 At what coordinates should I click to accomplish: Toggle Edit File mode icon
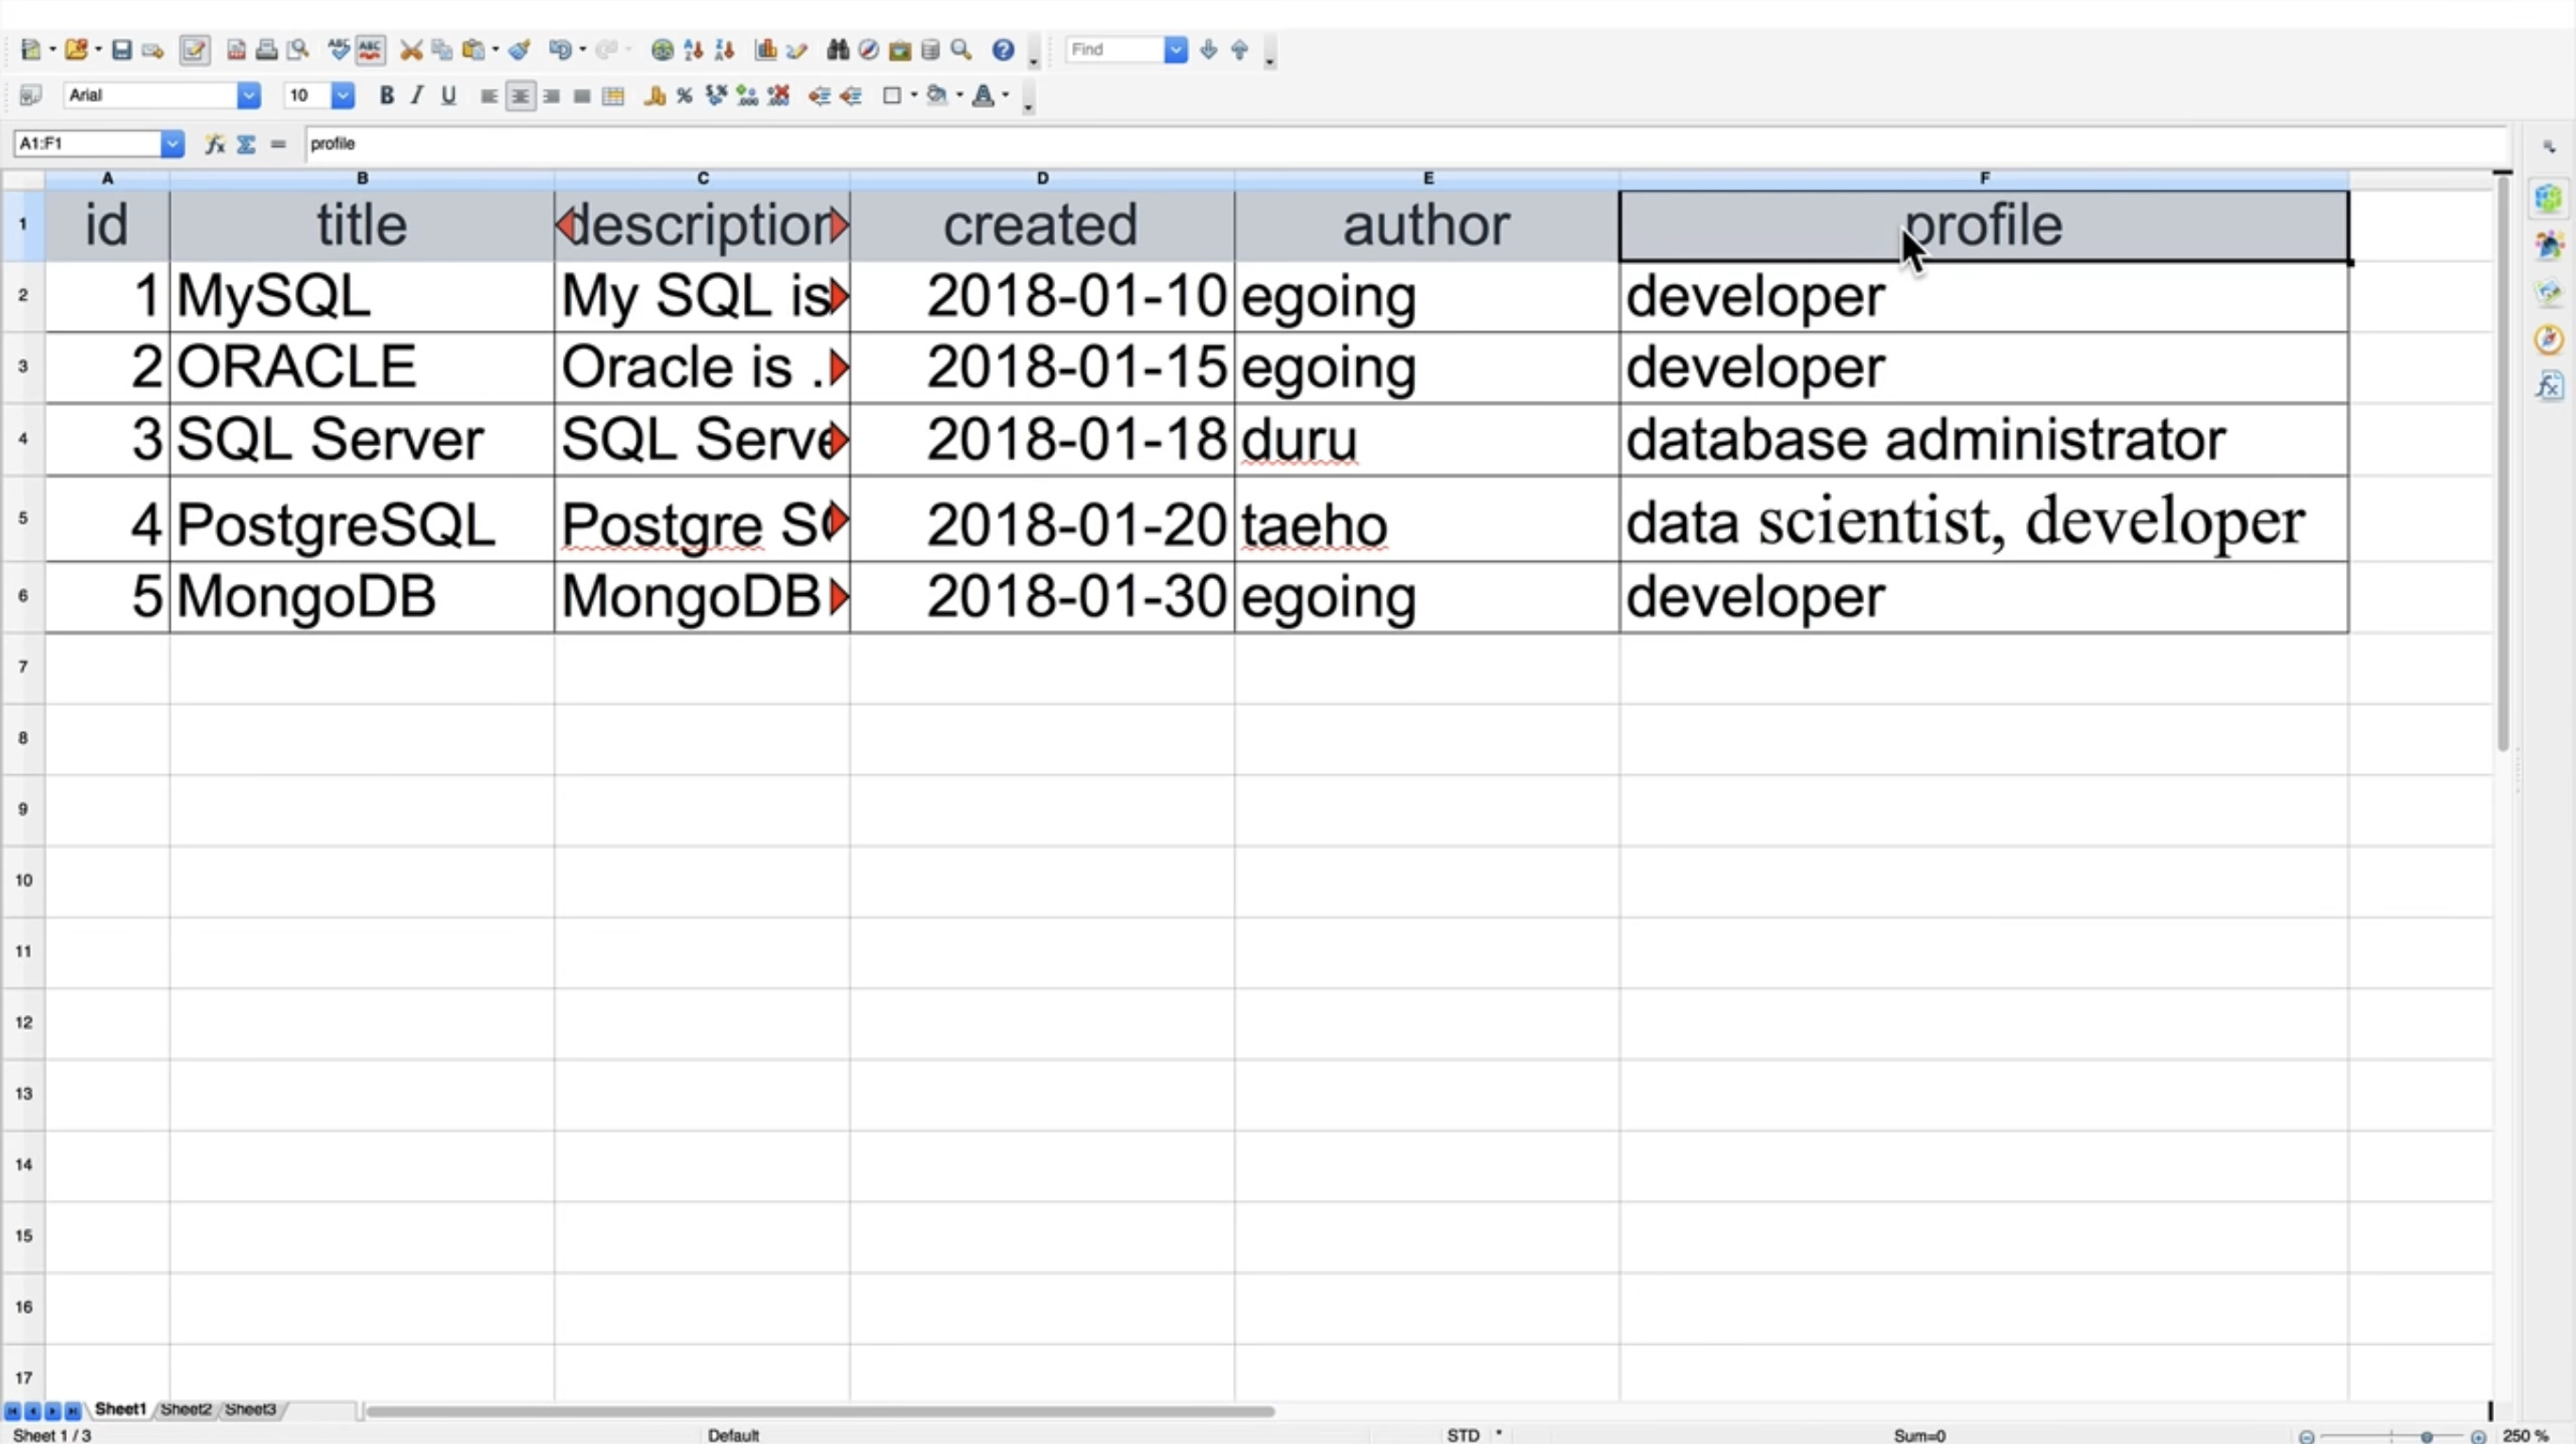(x=194, y=49)
